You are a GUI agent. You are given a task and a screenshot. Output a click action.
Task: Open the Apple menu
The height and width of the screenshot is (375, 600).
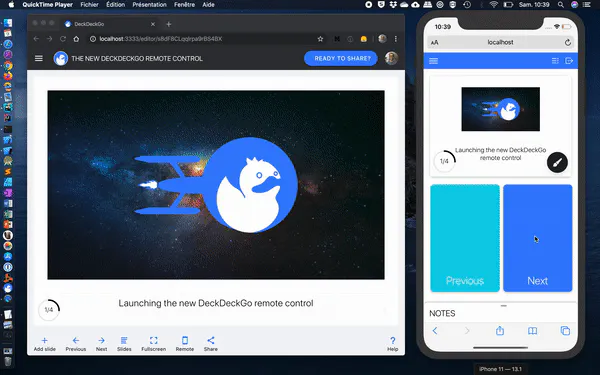[x=11, y=5]
